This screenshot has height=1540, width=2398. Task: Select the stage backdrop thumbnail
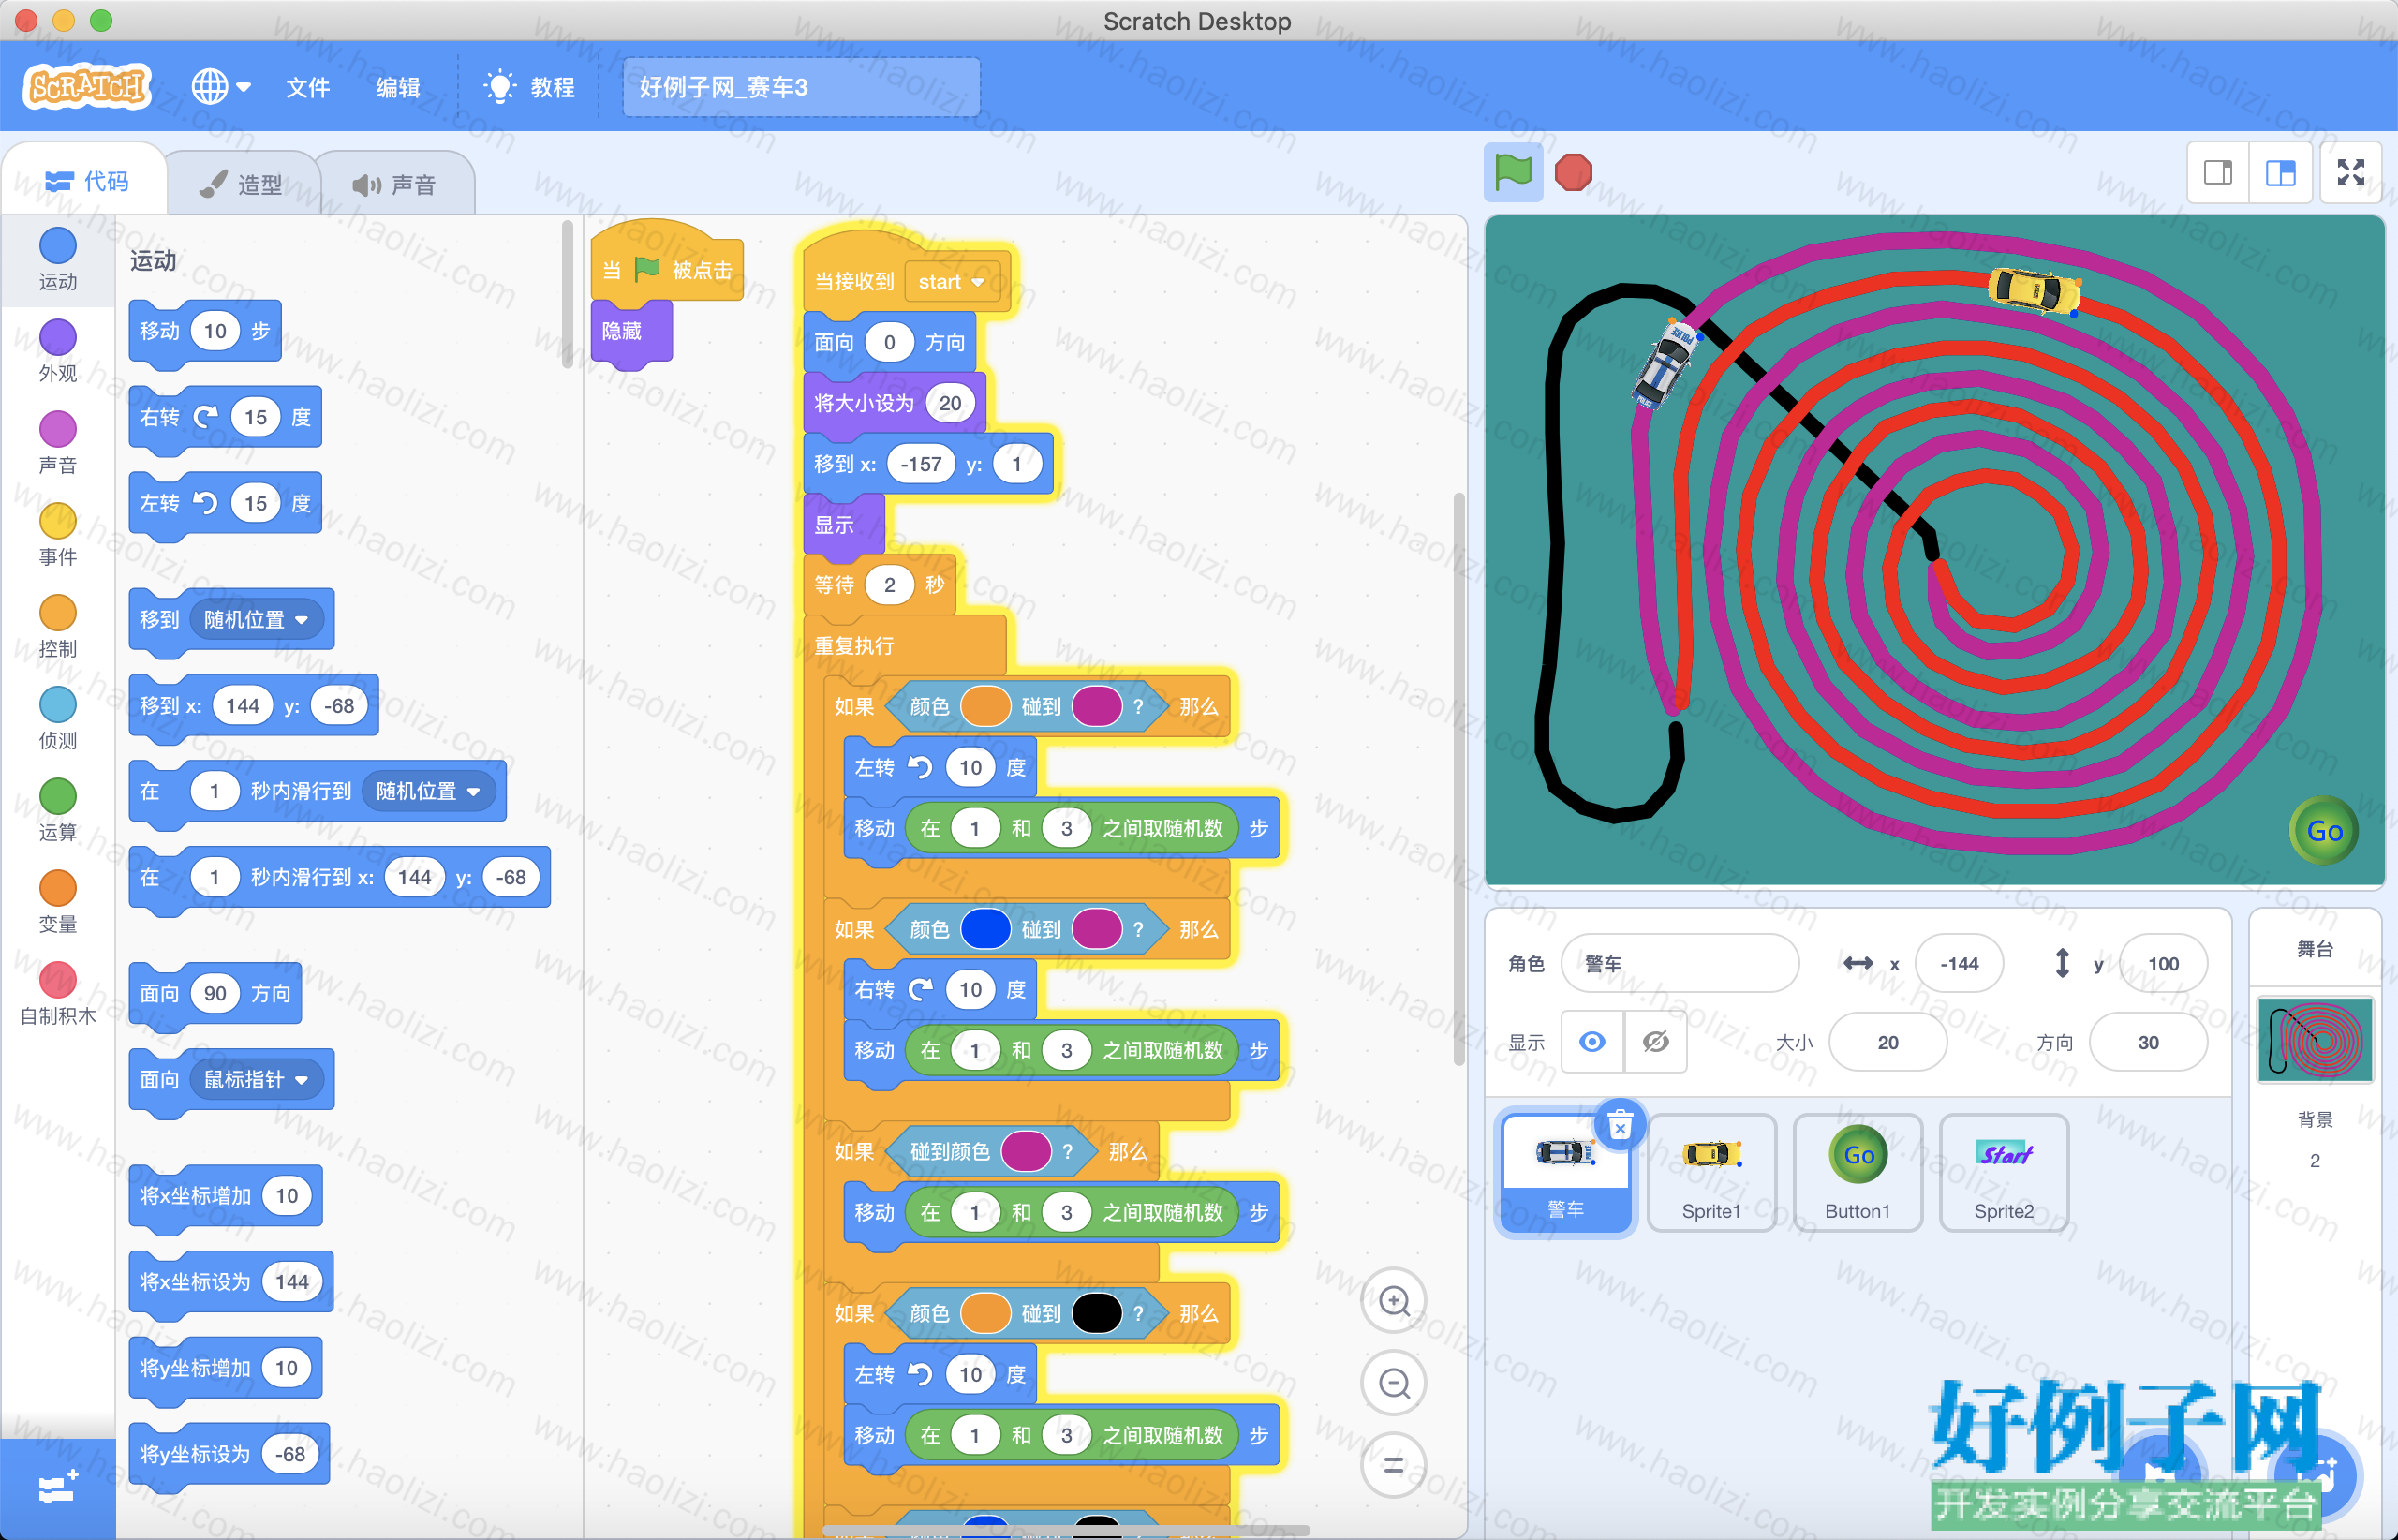click(2314, 1040)
